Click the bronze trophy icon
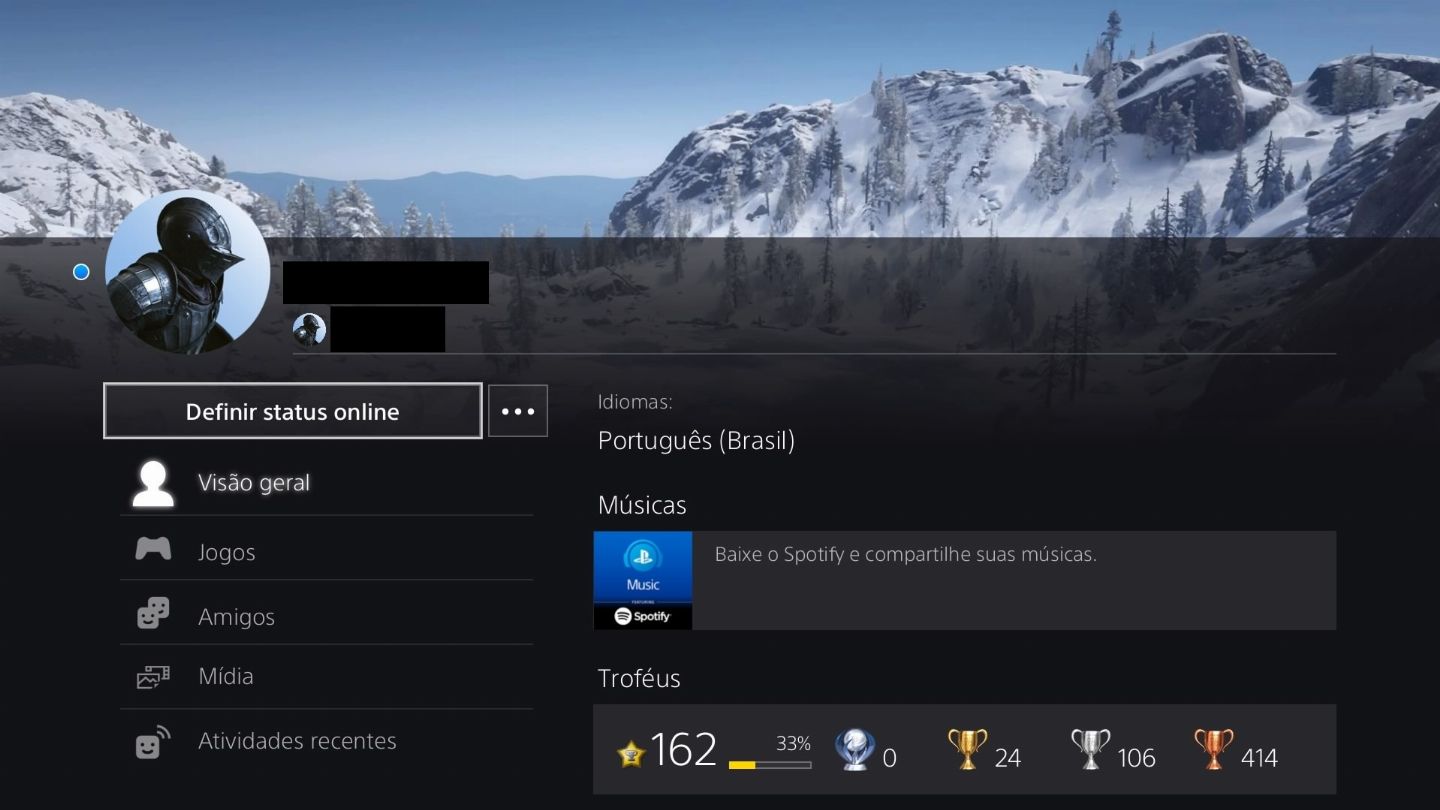Image resolution: width=1440 pixels, height=810 pixels. tap(1214, 749)
